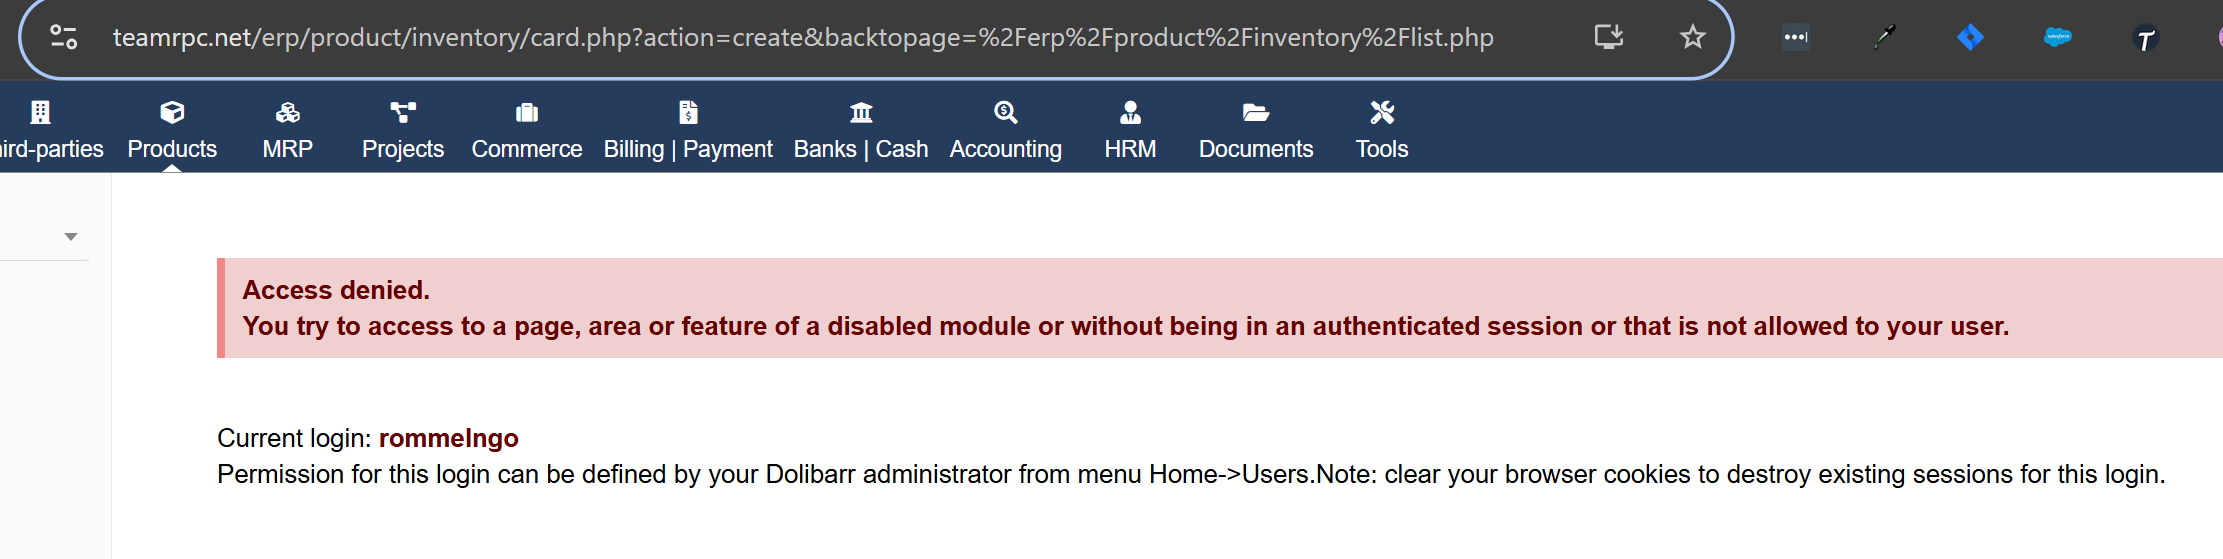This screenshot has width=2223, height=559.
Task: Expand the left sidebar dropdown arrow
Action: pyautogui.click(x=71, y=237)
